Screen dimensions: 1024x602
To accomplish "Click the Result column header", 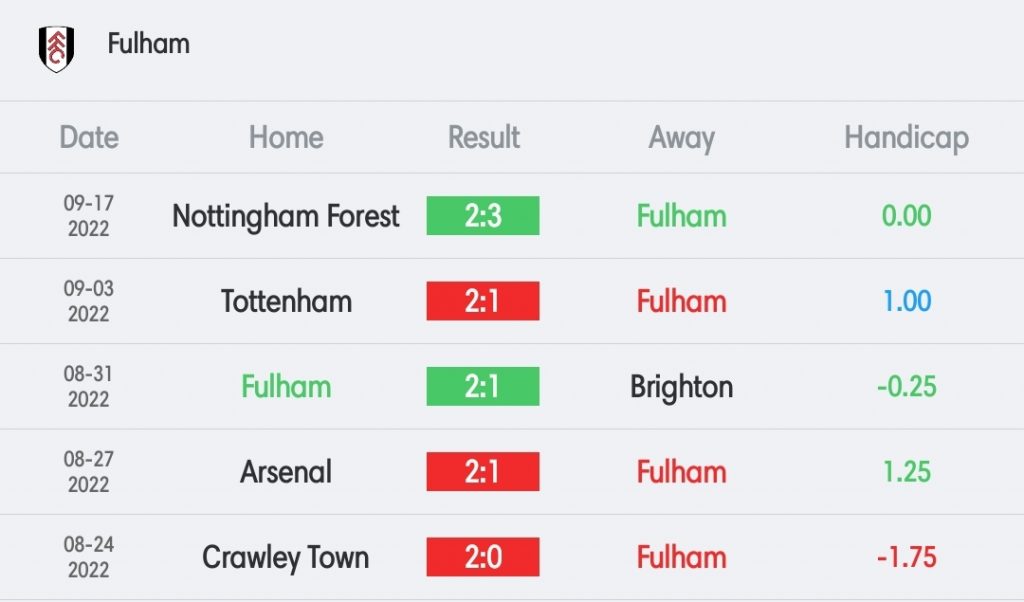I will [x=483, y=137].
